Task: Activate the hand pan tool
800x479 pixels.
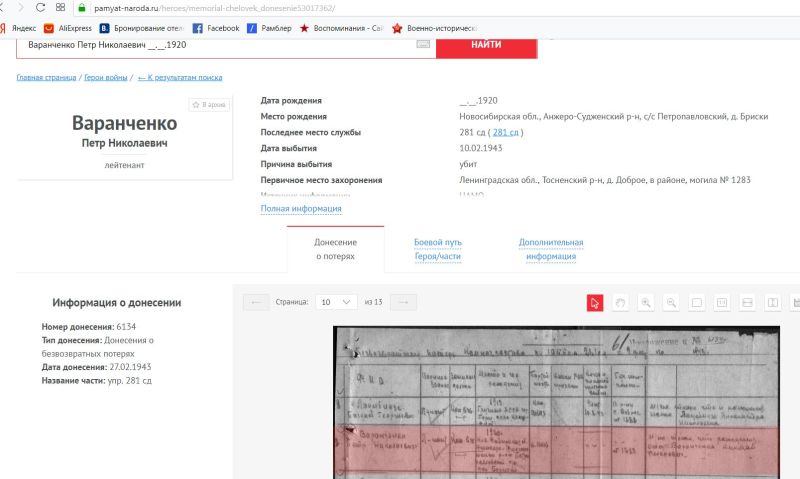Action: click(620, 302)
